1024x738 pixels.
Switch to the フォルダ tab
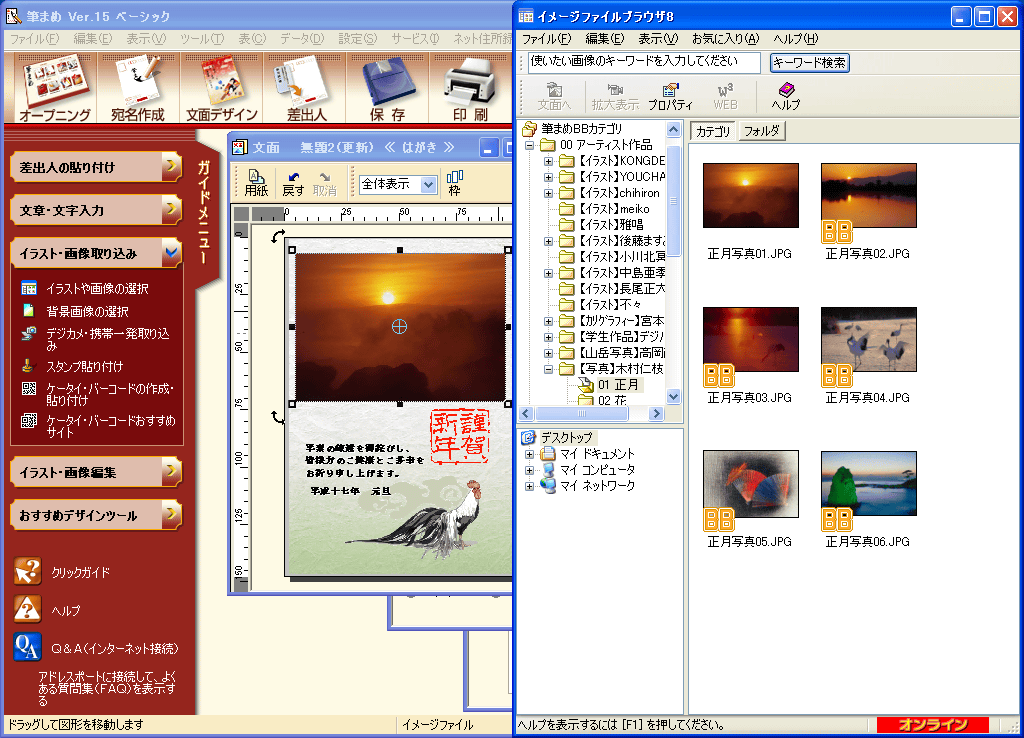pos(762,131)
